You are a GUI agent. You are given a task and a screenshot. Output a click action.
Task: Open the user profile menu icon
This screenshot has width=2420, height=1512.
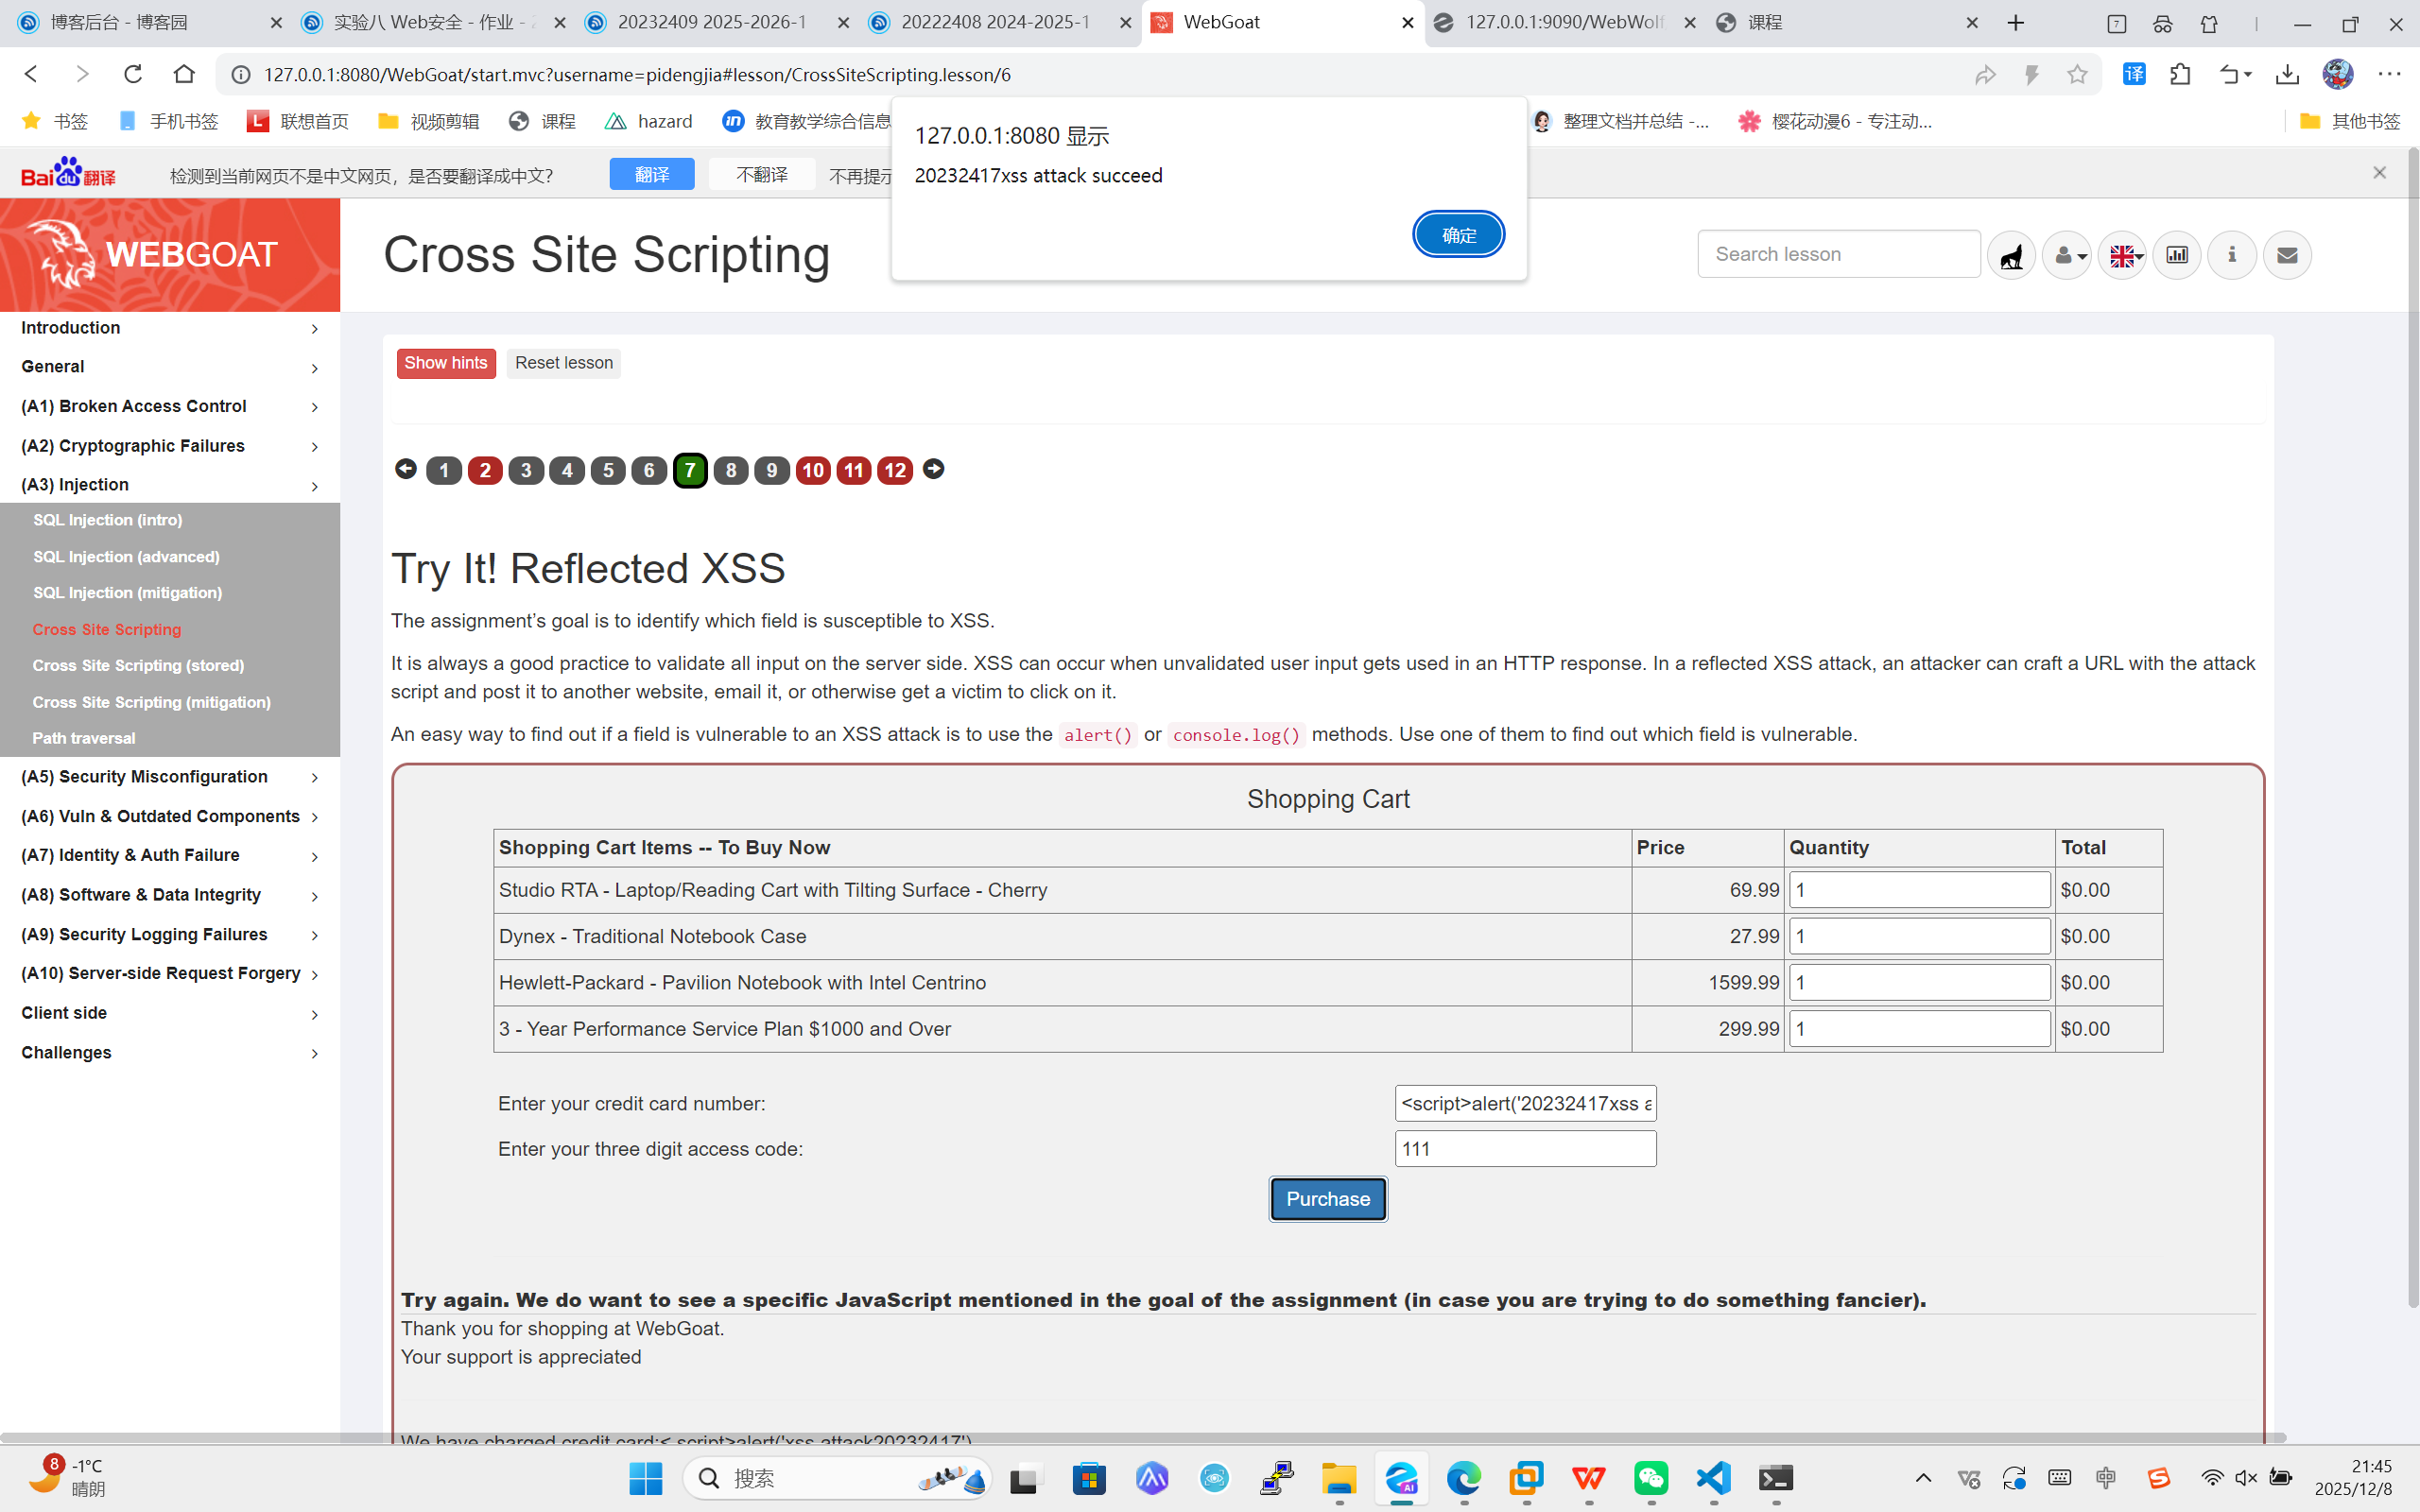(2067, 255)
